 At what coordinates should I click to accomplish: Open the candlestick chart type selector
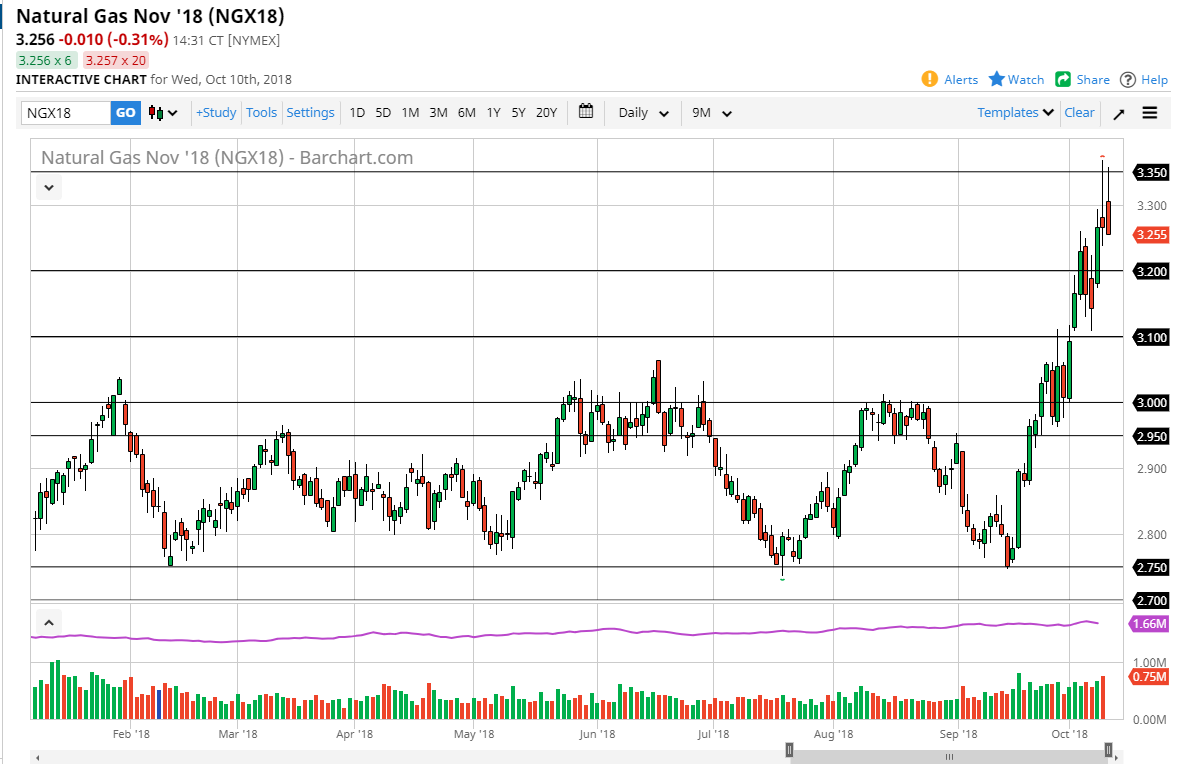pyautogui.click(x=163, y=113)
